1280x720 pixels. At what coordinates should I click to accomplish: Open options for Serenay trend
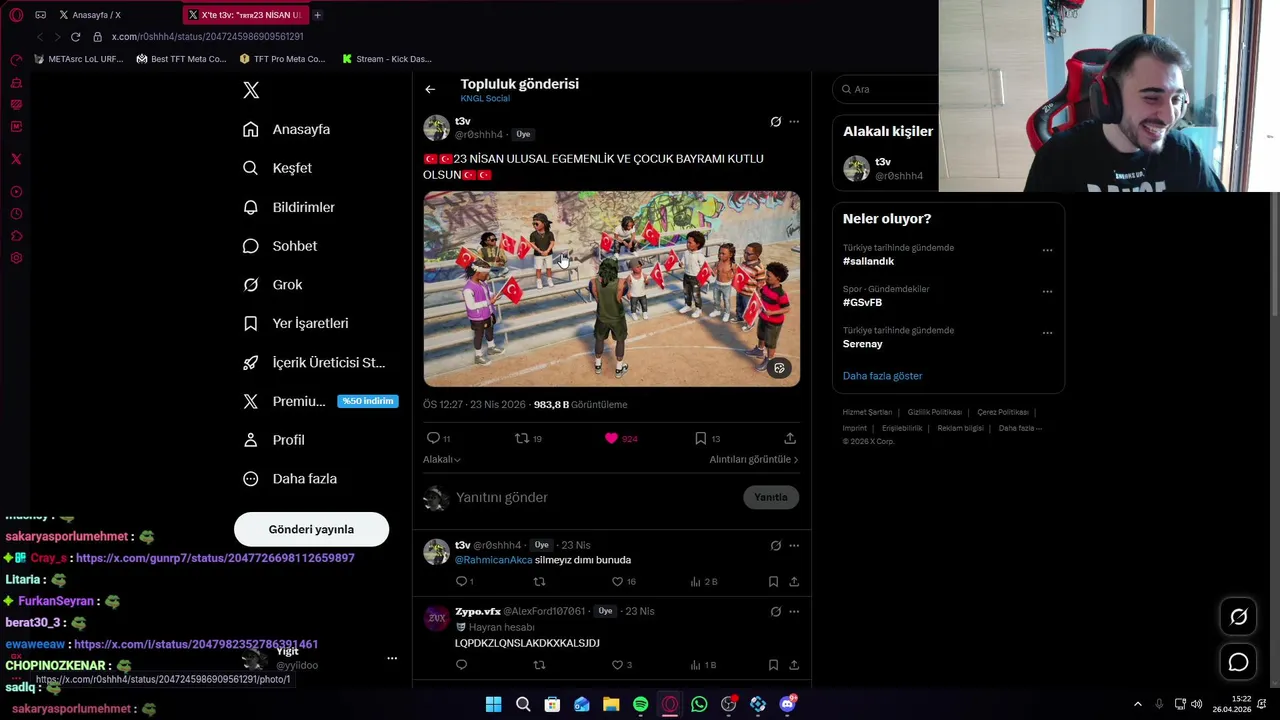pyautogui.click(x=1047, y=333)
